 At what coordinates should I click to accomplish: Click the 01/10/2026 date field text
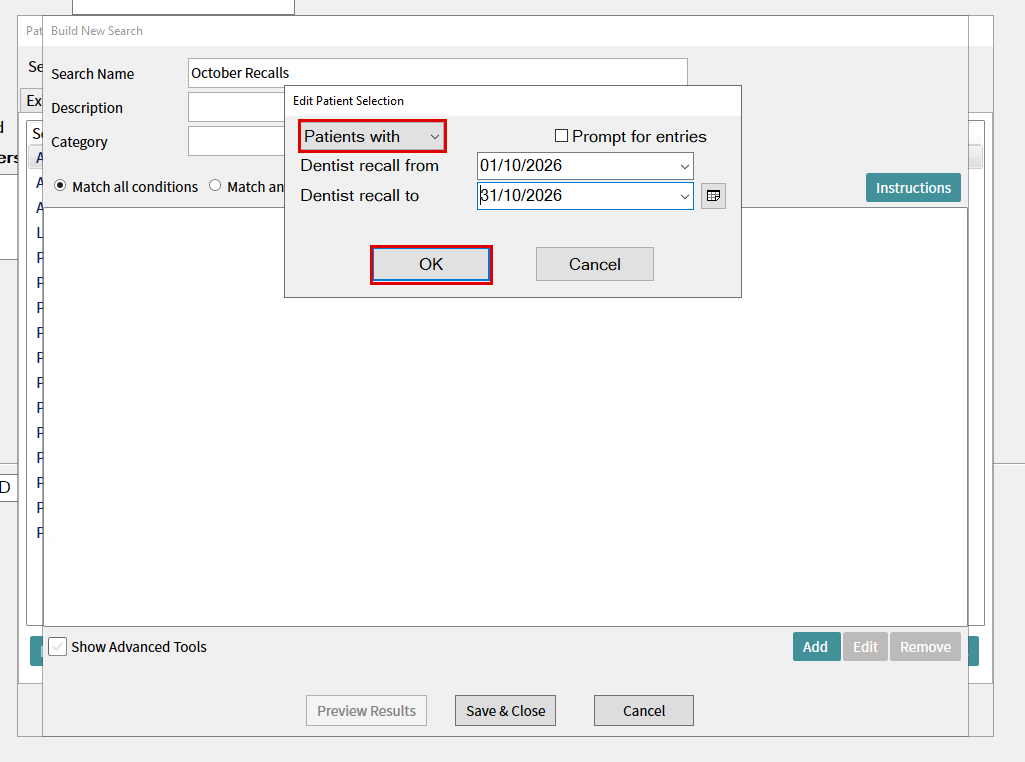click(x=521, y=165)
